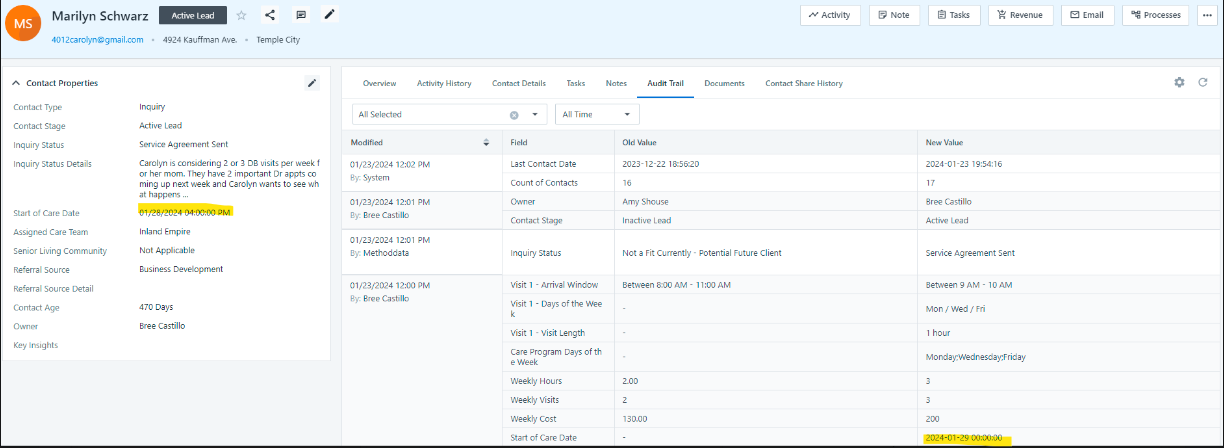Screen dimensions: 1224x448
Task: Open the audit trail settings gear
Action: pyautogui.click(x=1179, y=83)
